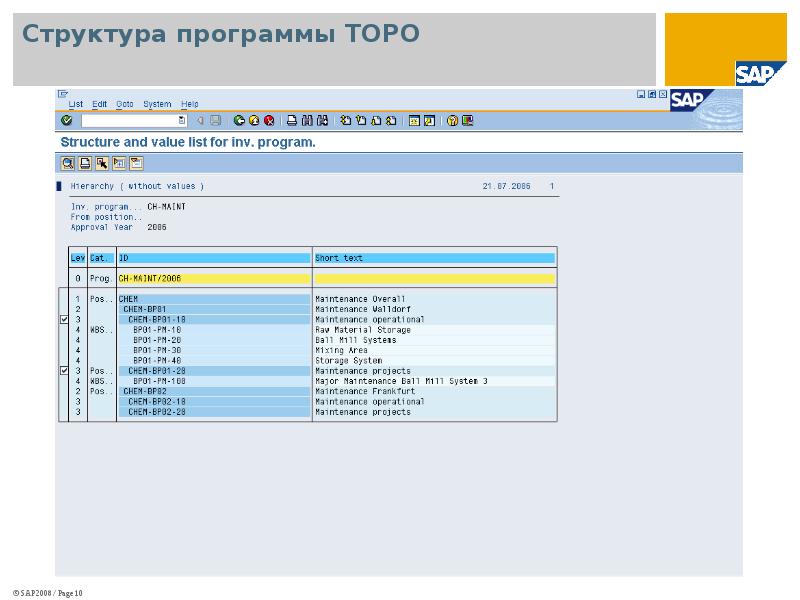
Task: Click the yellow Exit icon
Action: [254, 120]
